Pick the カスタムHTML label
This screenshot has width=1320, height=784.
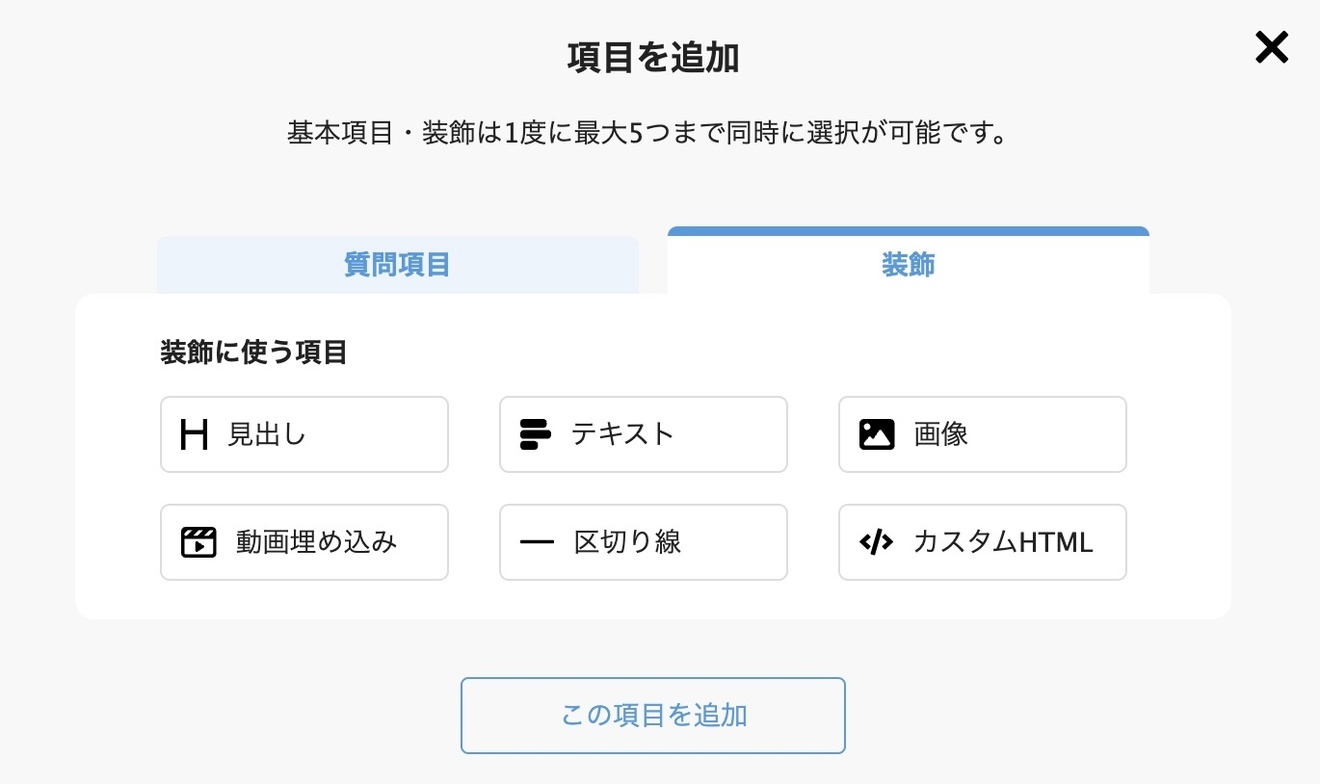pos(1003,542)
